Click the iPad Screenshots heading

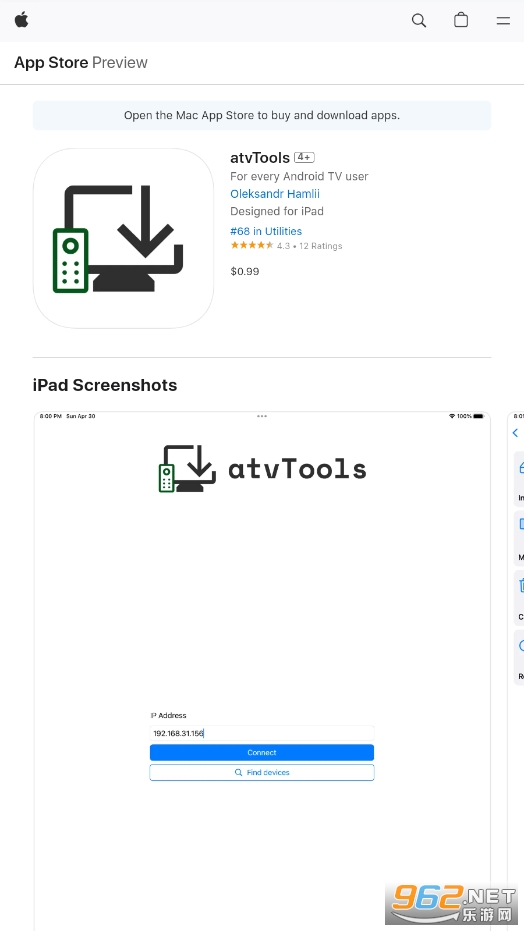[x=105, y=385]
